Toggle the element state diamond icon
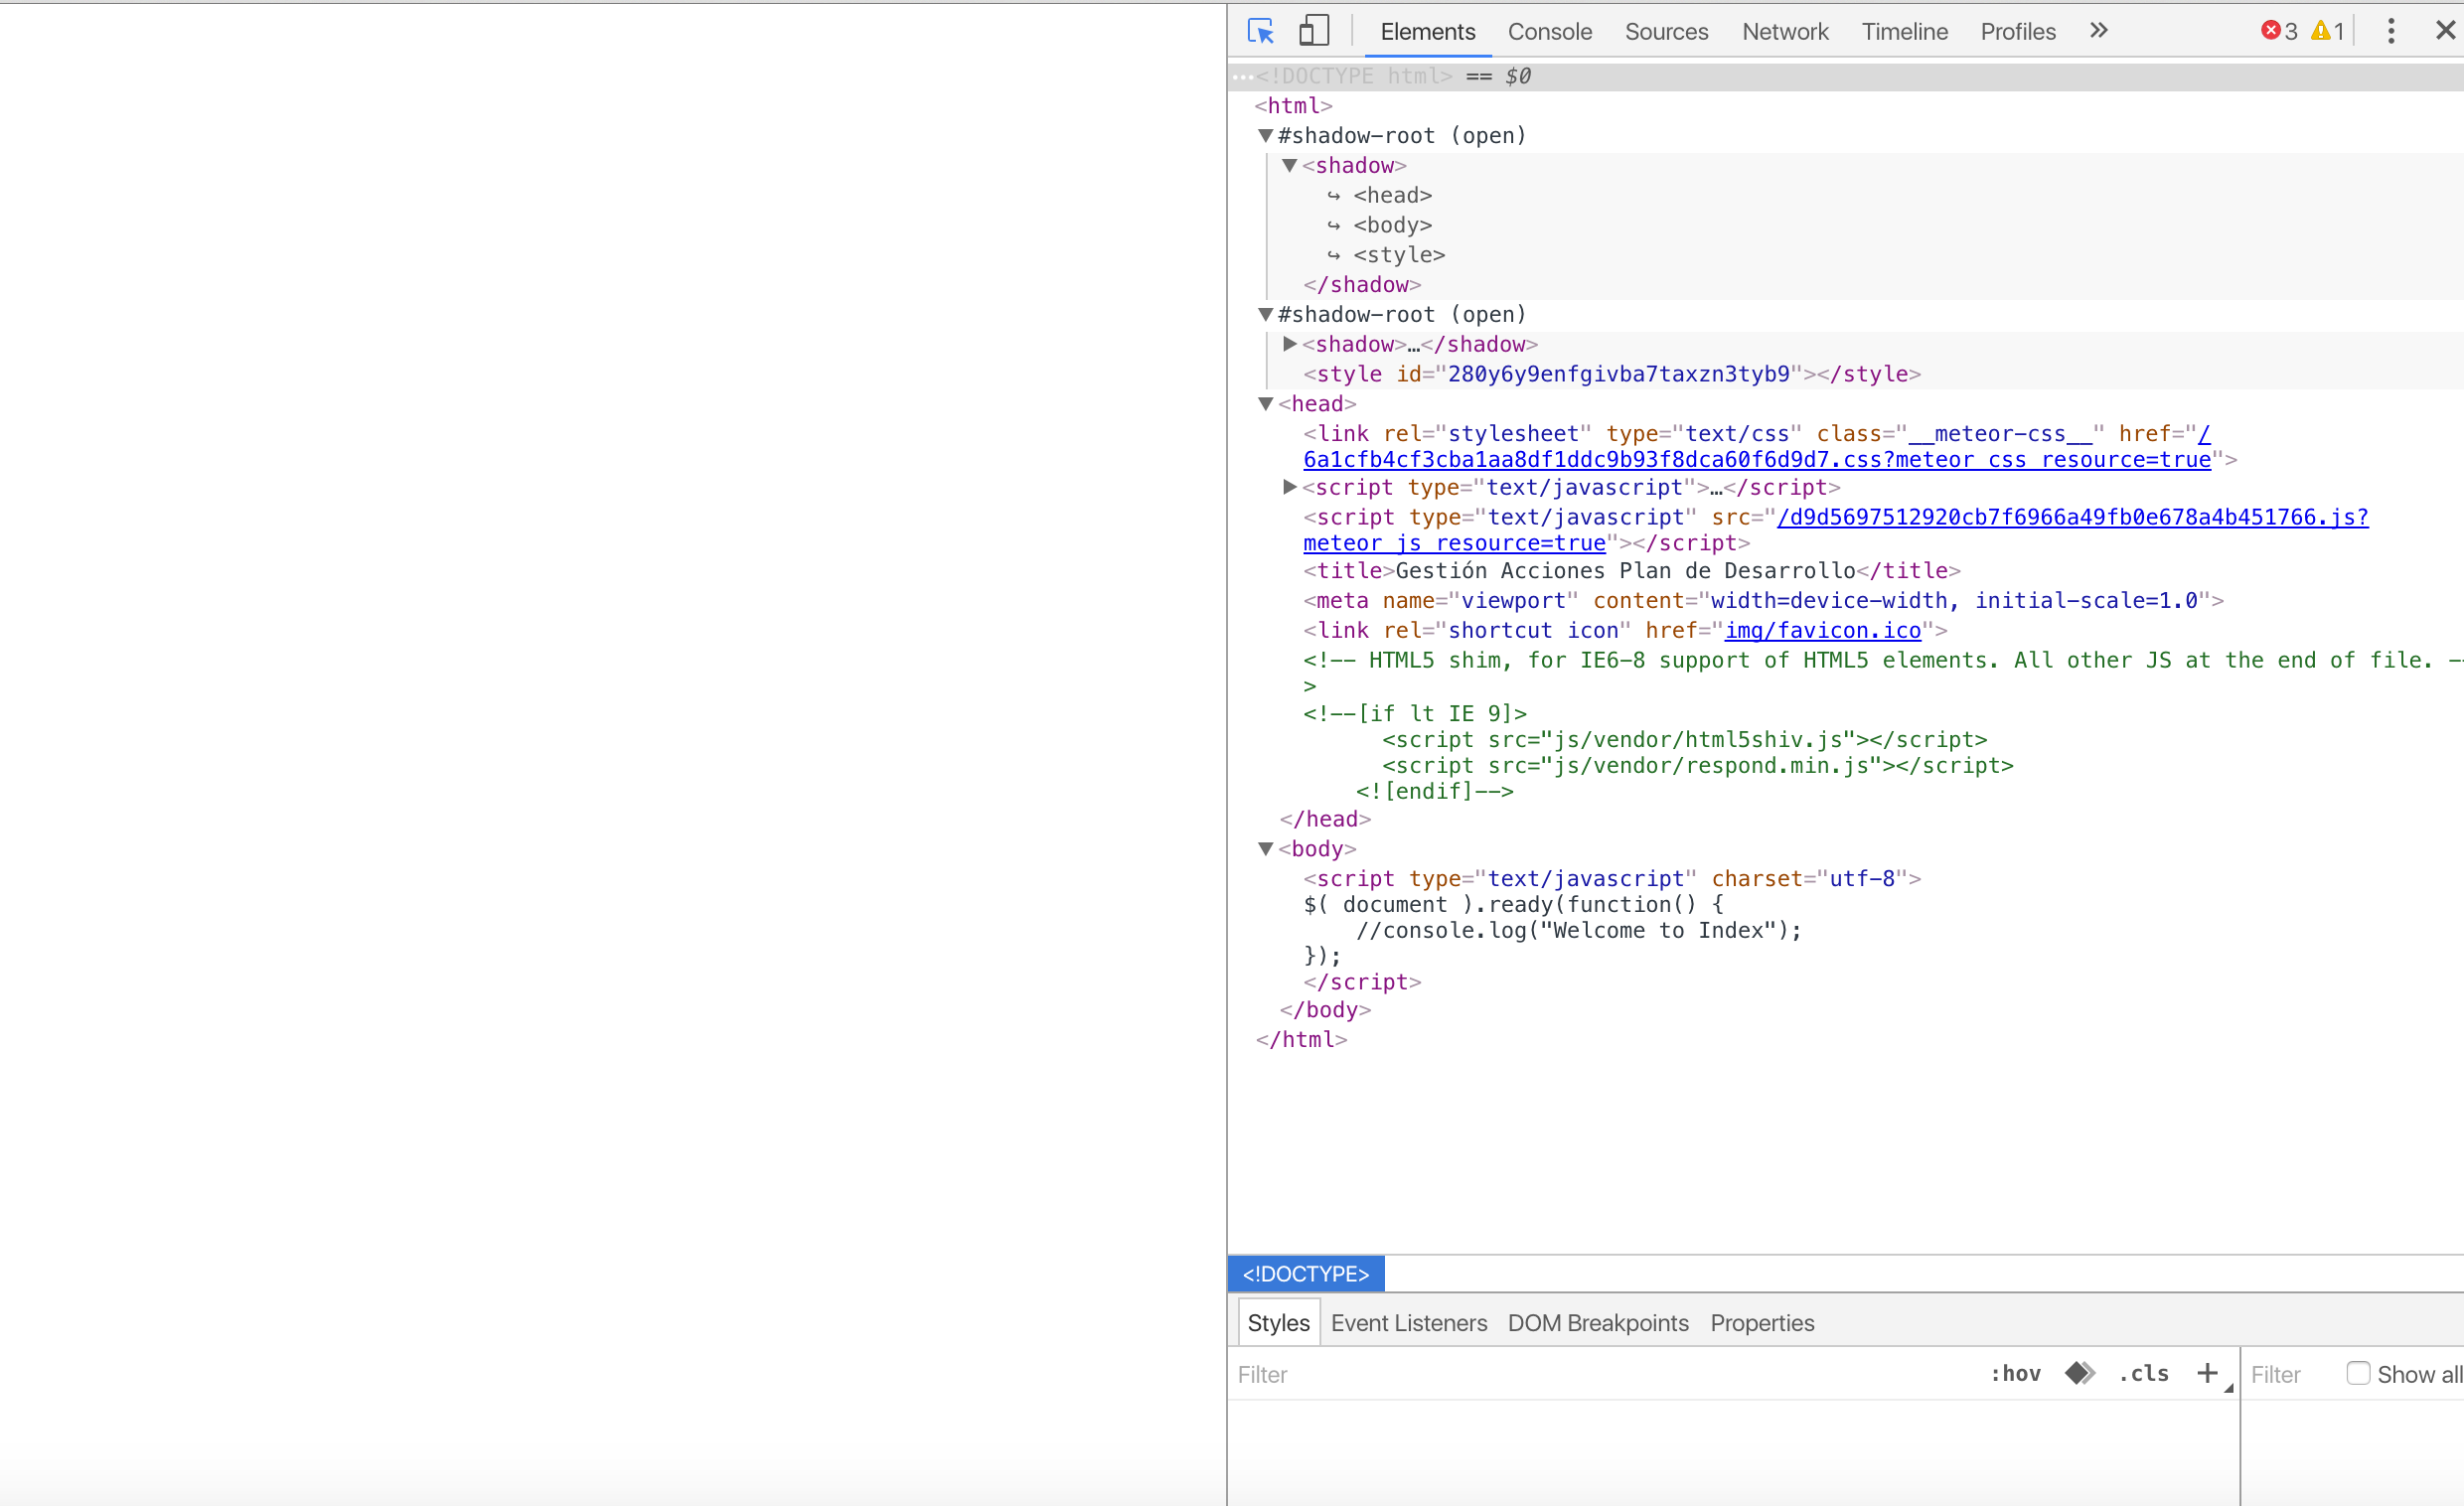This screenshot has height=1506, width=2464. pos(2079,1373)
